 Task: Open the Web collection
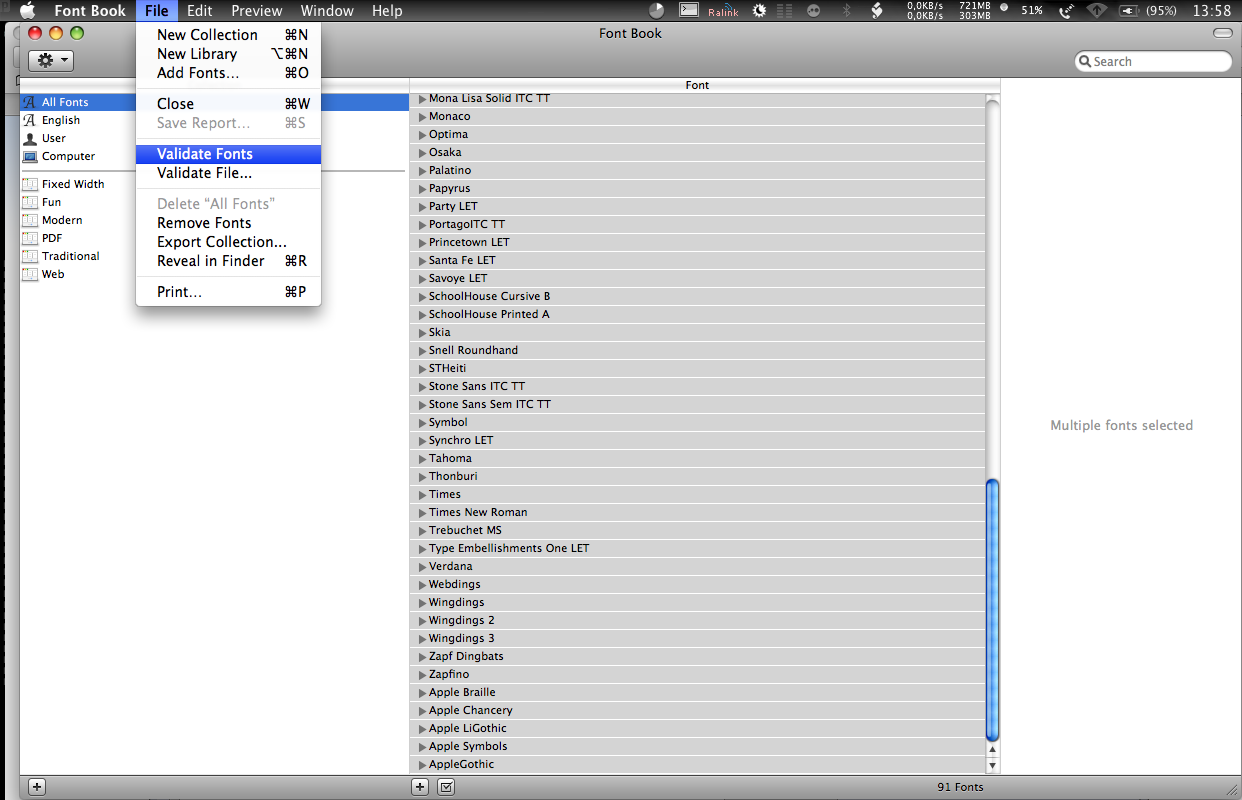(x=52, y=274)
